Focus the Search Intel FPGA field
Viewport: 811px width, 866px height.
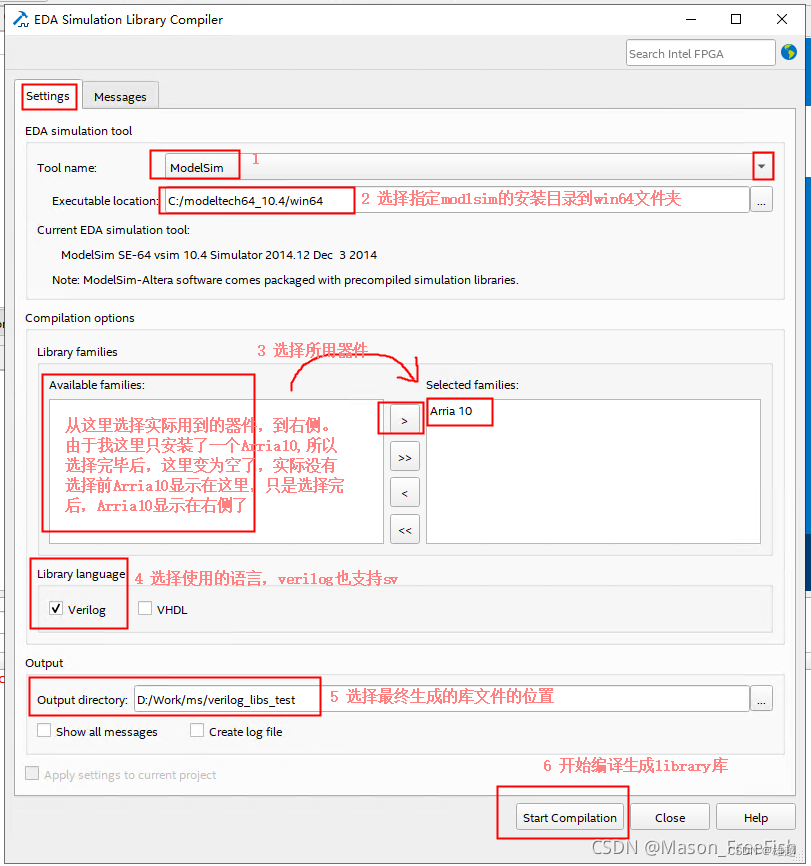(700, 53)
